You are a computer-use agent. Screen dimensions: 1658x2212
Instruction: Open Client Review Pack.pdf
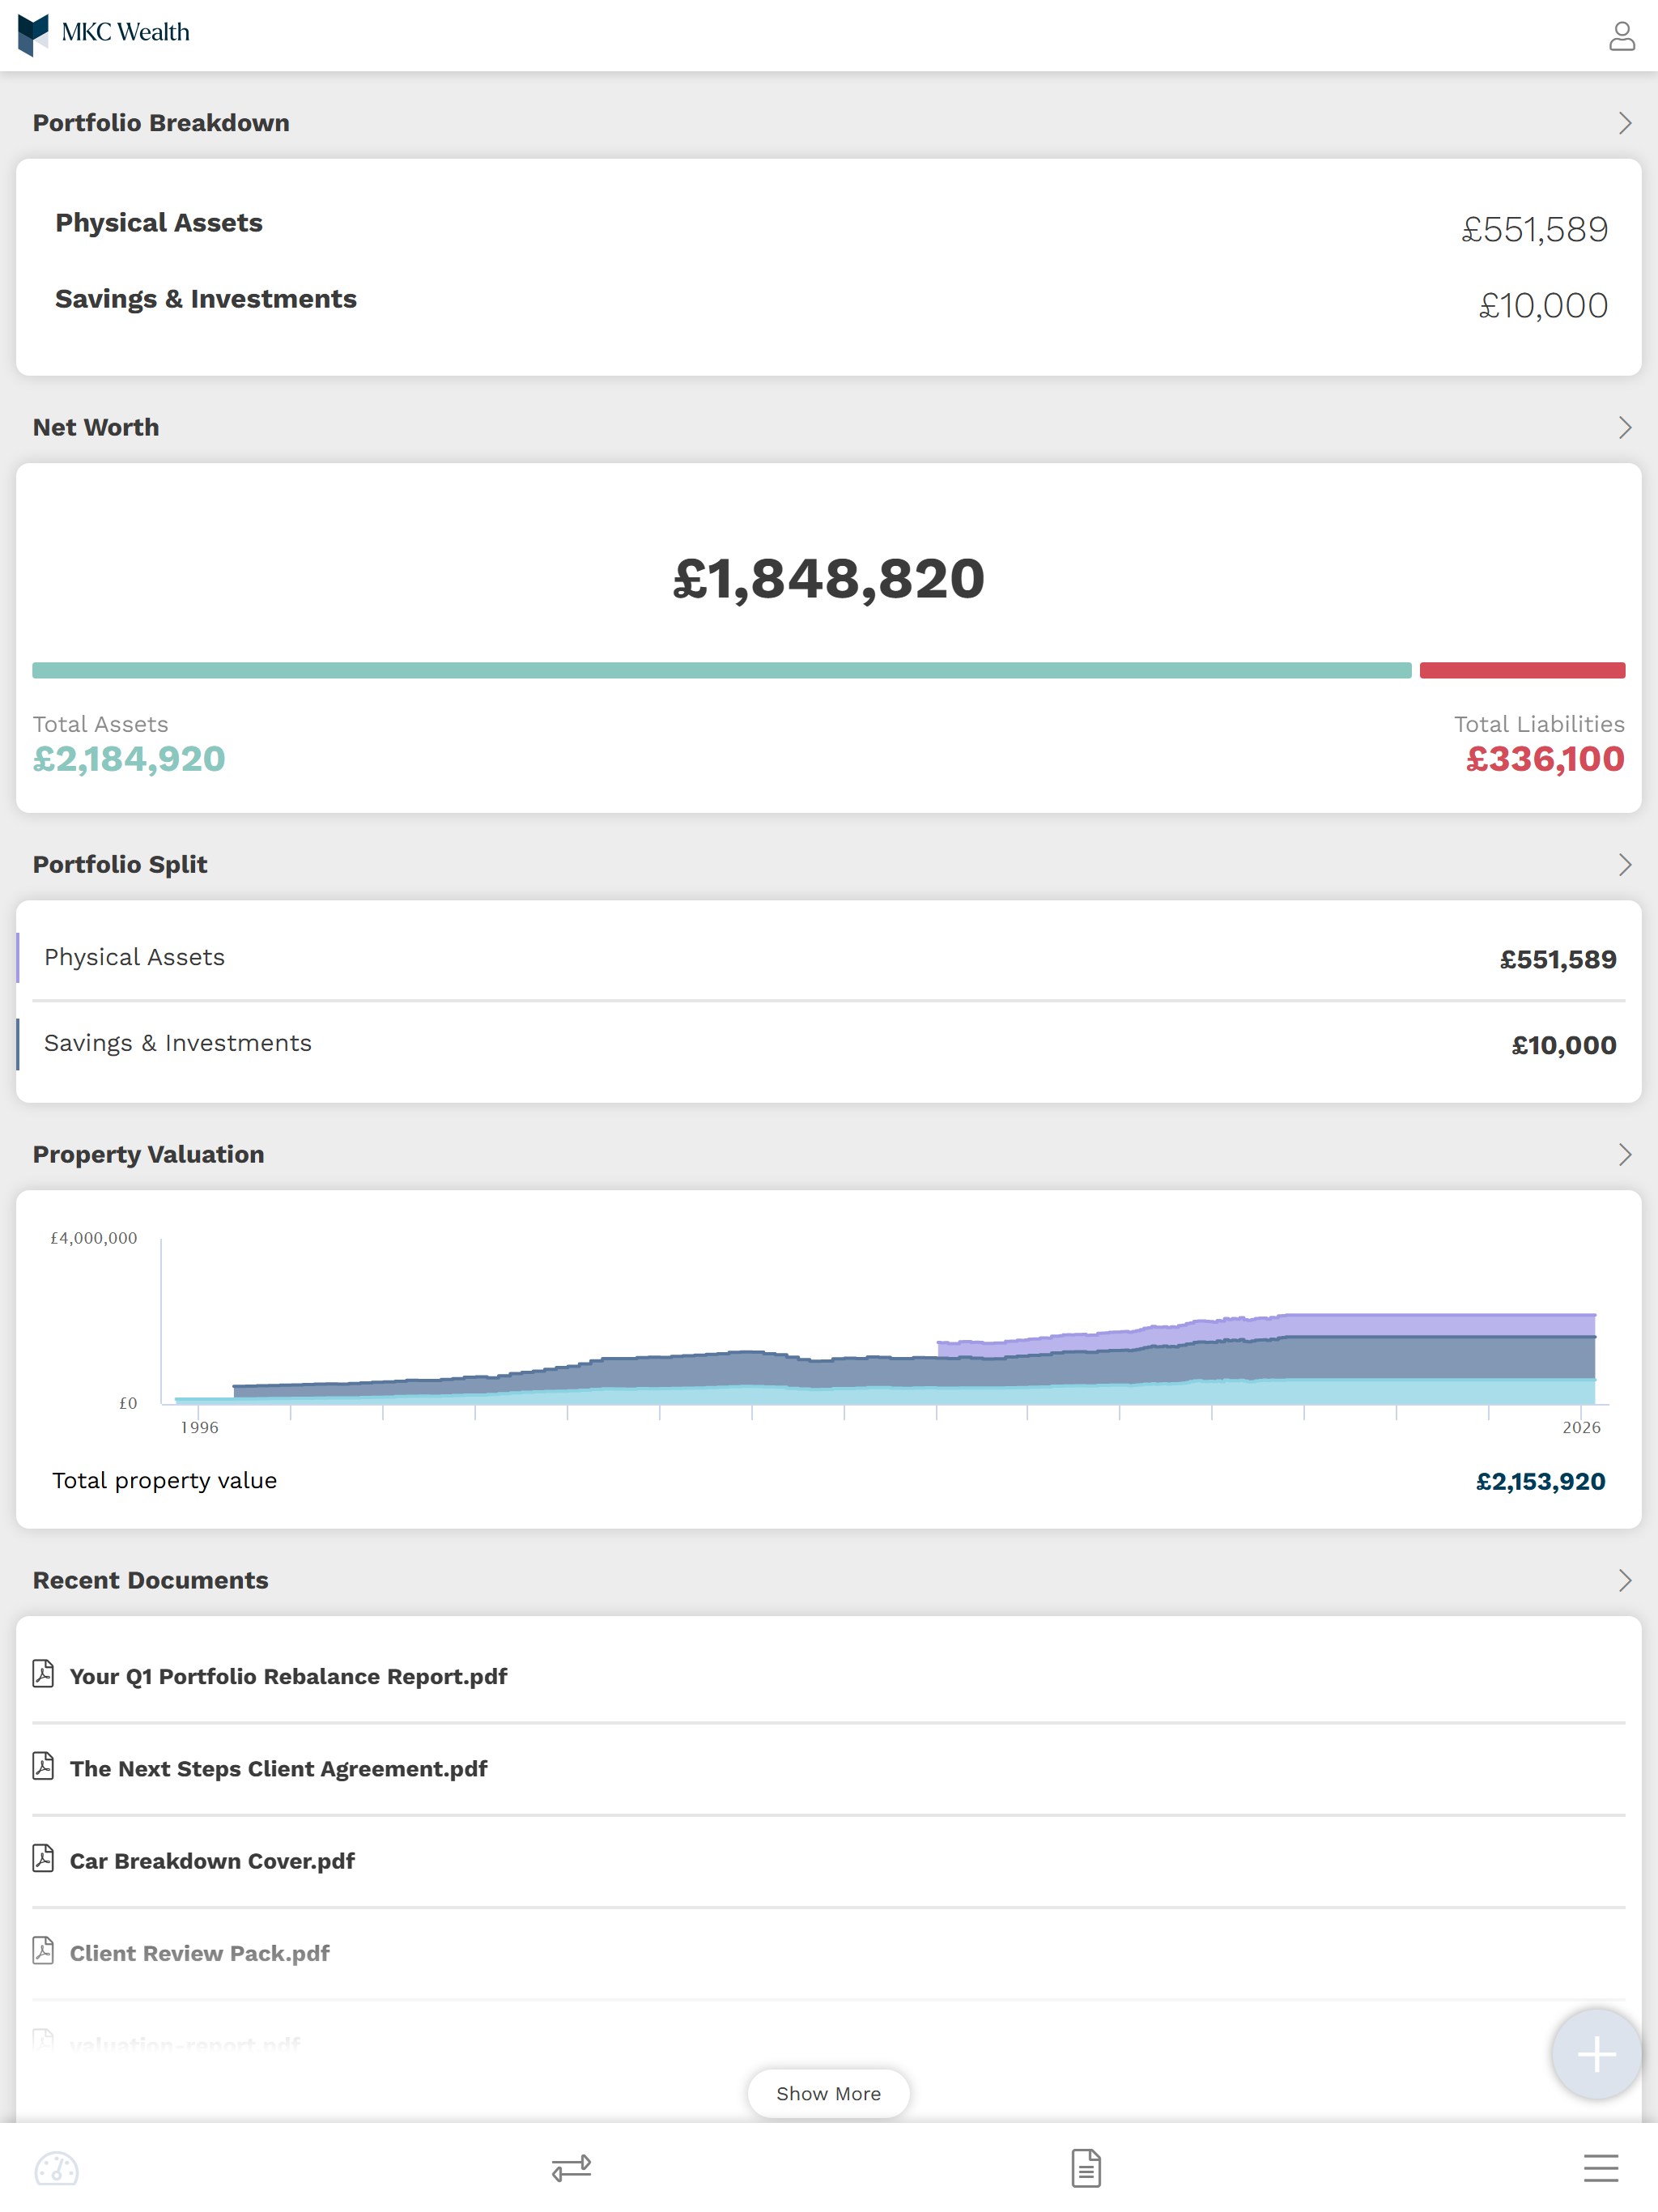tap(199, 1952)
